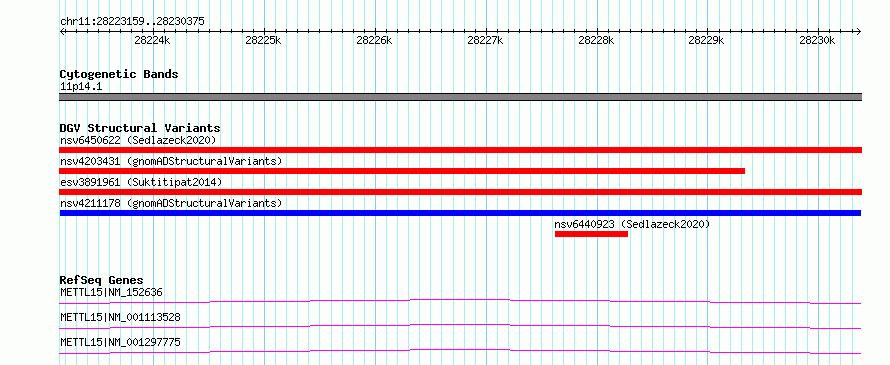Click the magenta METTL15|NM_001297775 gene line

point(460,351)
